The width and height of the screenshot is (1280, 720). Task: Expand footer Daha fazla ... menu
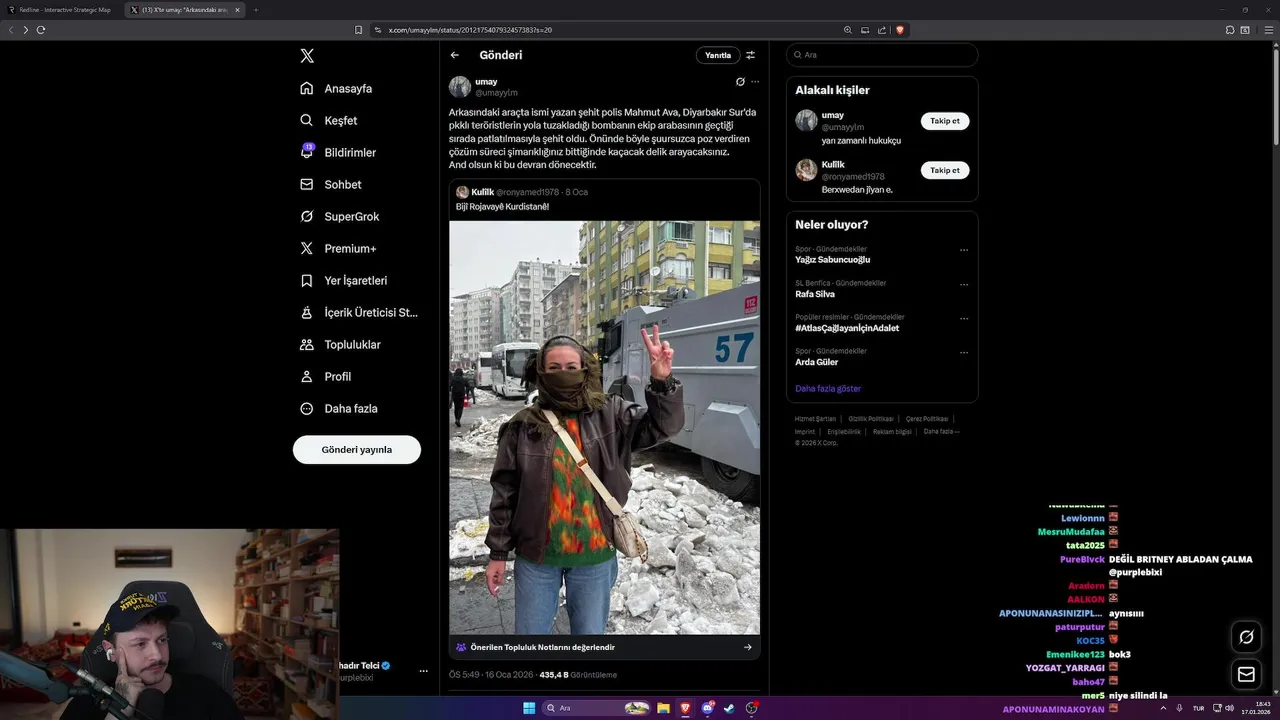click(942, 431)
